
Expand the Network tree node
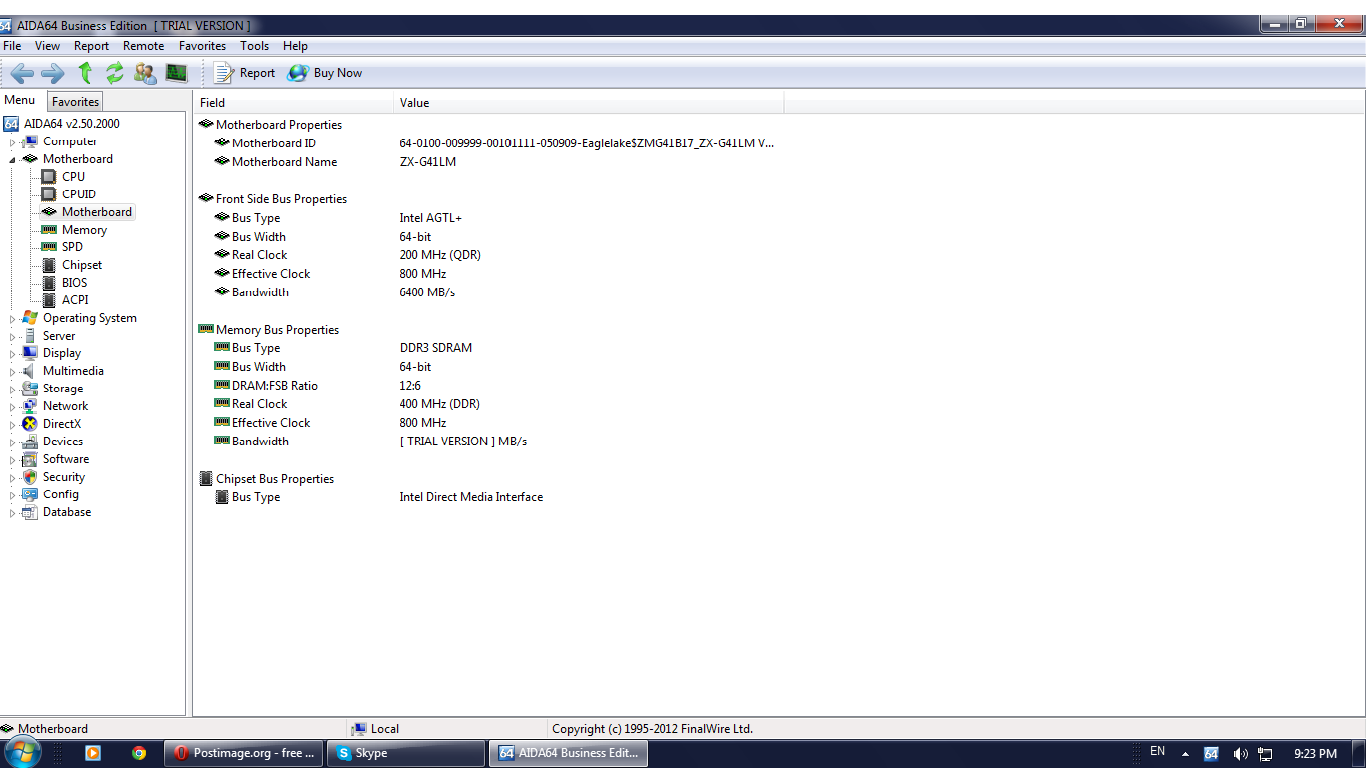click(13, 406)
